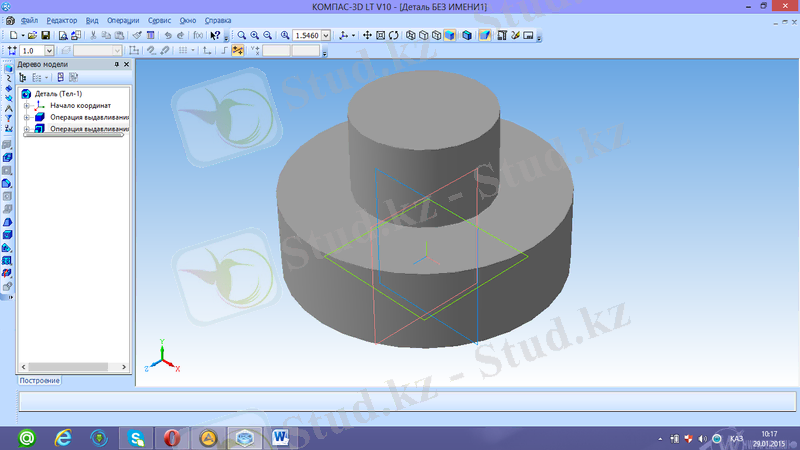
Task: Expand the Начало координат tree node
Action: 26,105
